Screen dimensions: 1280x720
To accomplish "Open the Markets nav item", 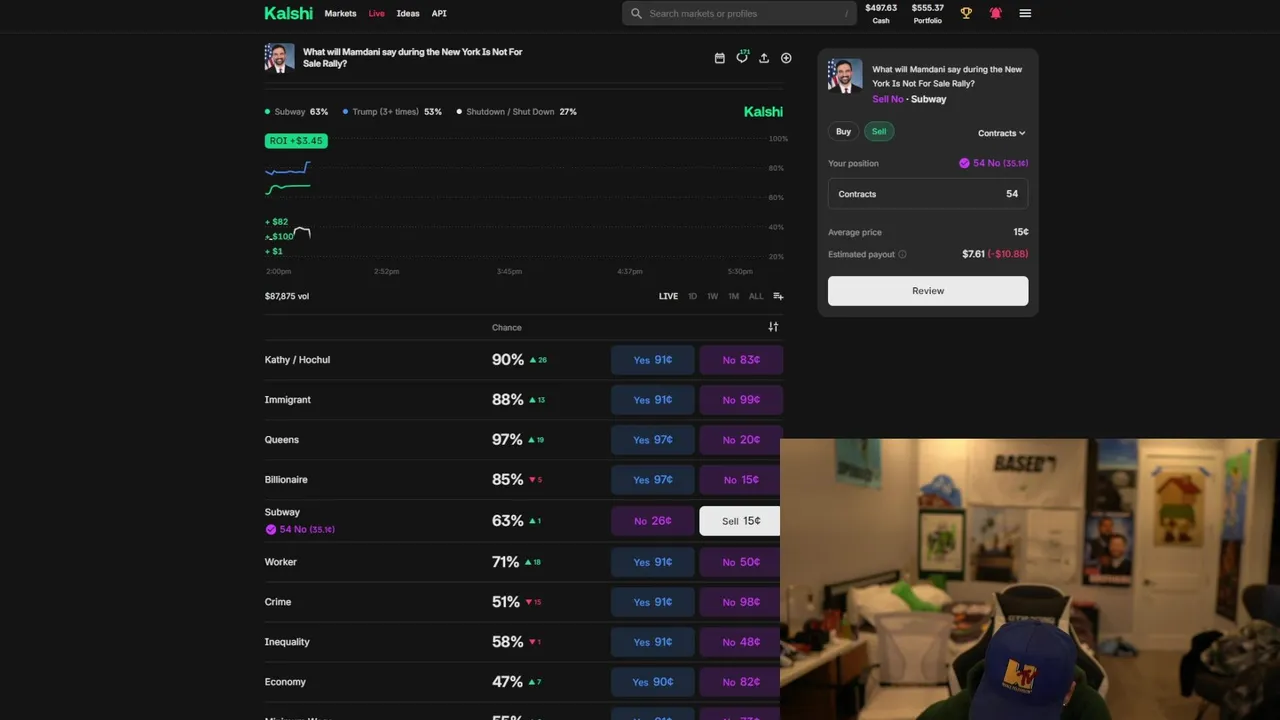I will tap(340, 13).
